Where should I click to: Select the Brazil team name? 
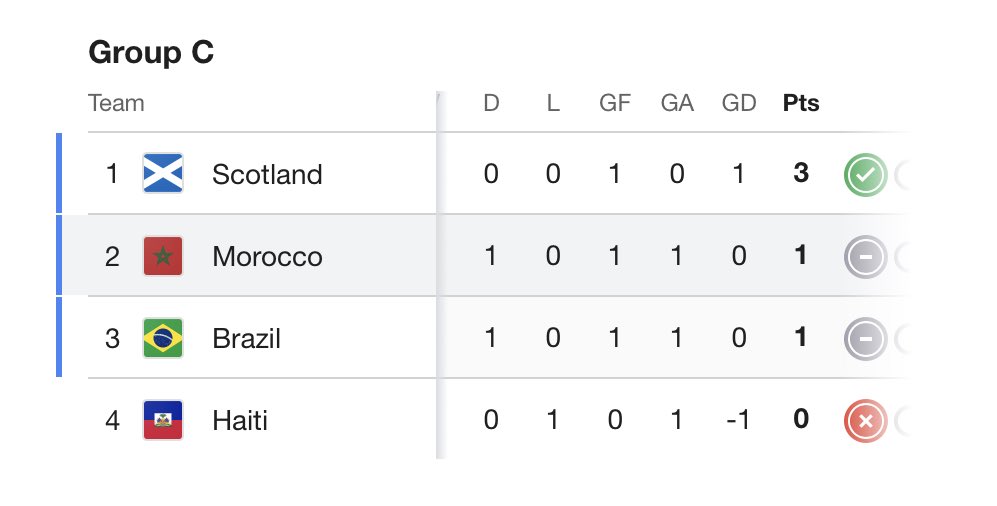tap(246, 338)
